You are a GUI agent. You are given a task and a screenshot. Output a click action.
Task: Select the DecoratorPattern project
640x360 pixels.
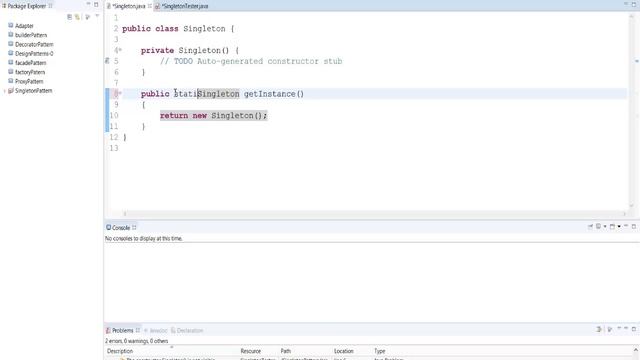click(34, 44)
